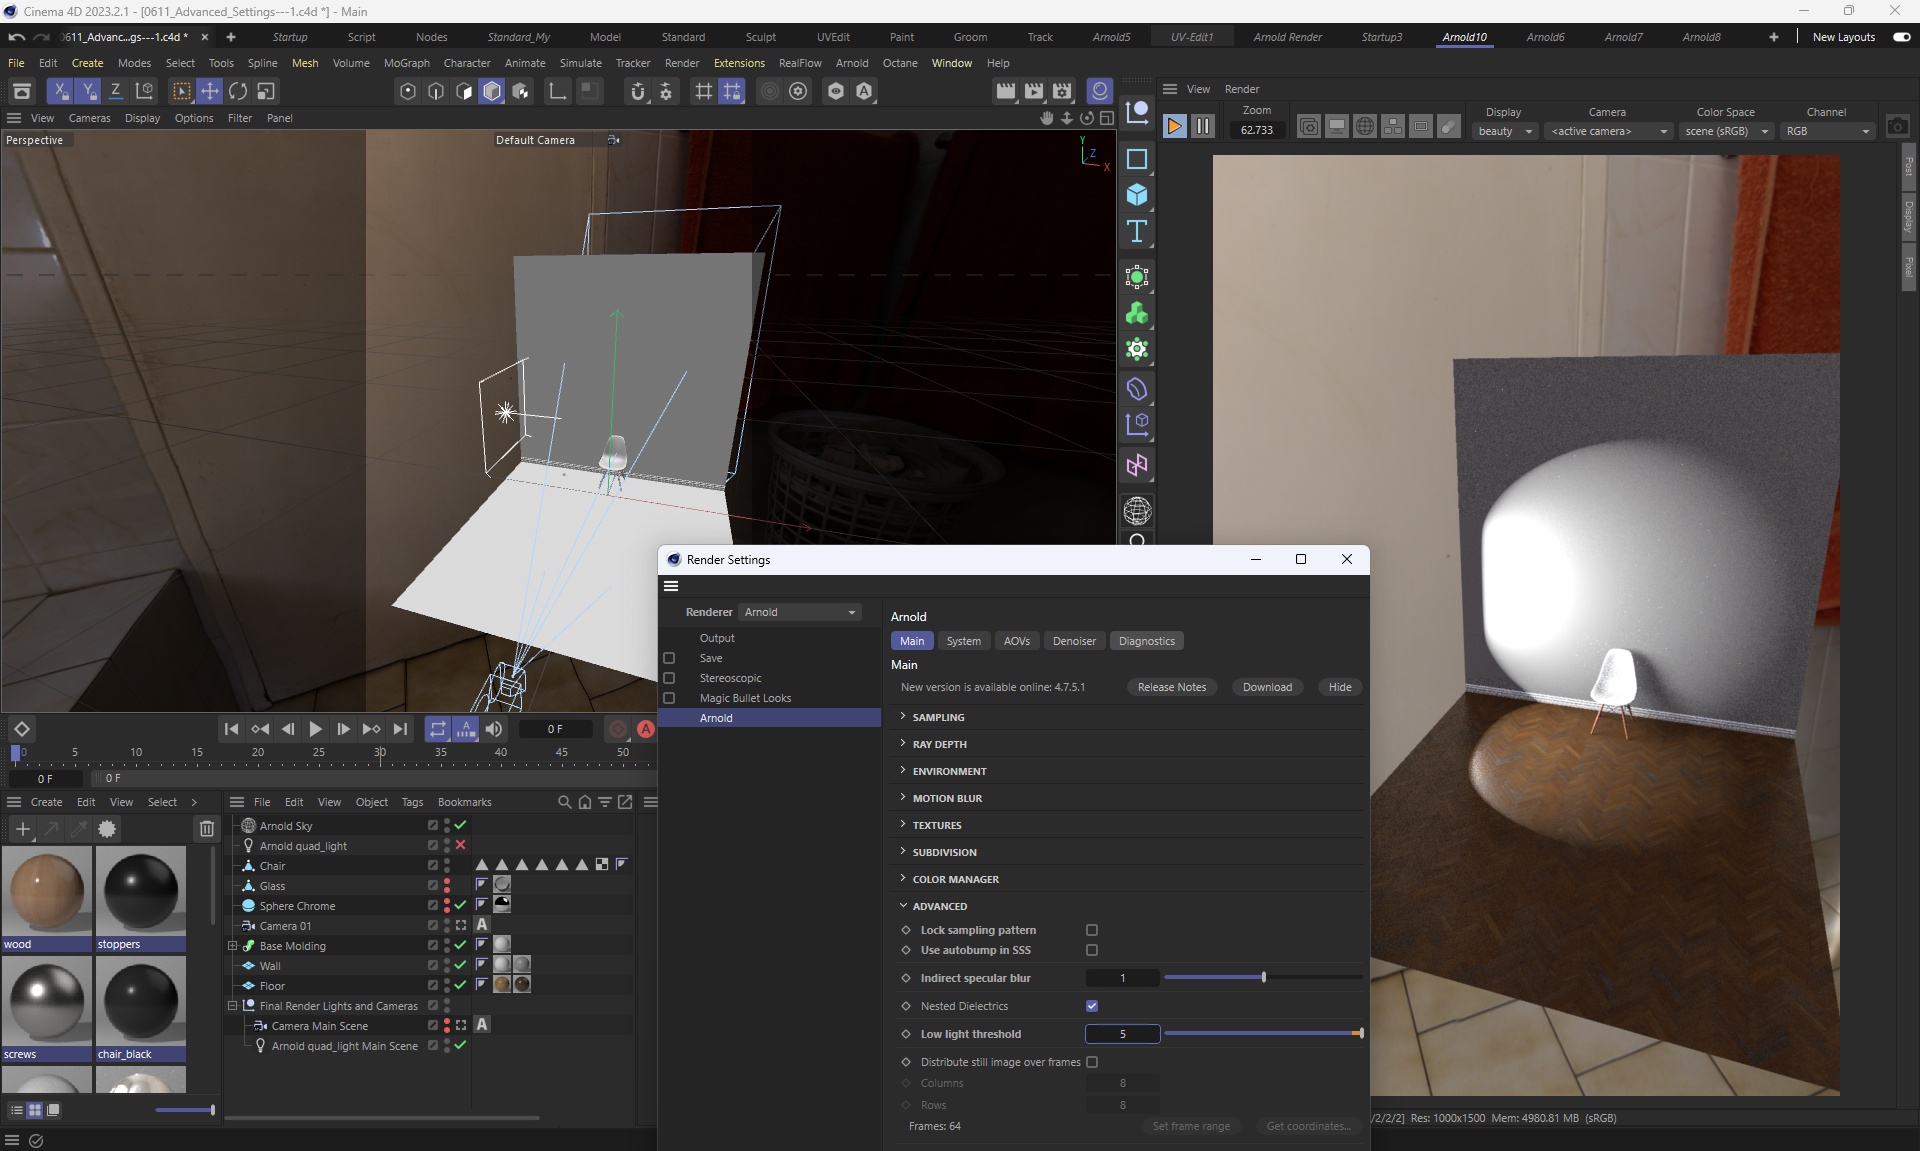Select the Text spline tool

[1137, 232]
